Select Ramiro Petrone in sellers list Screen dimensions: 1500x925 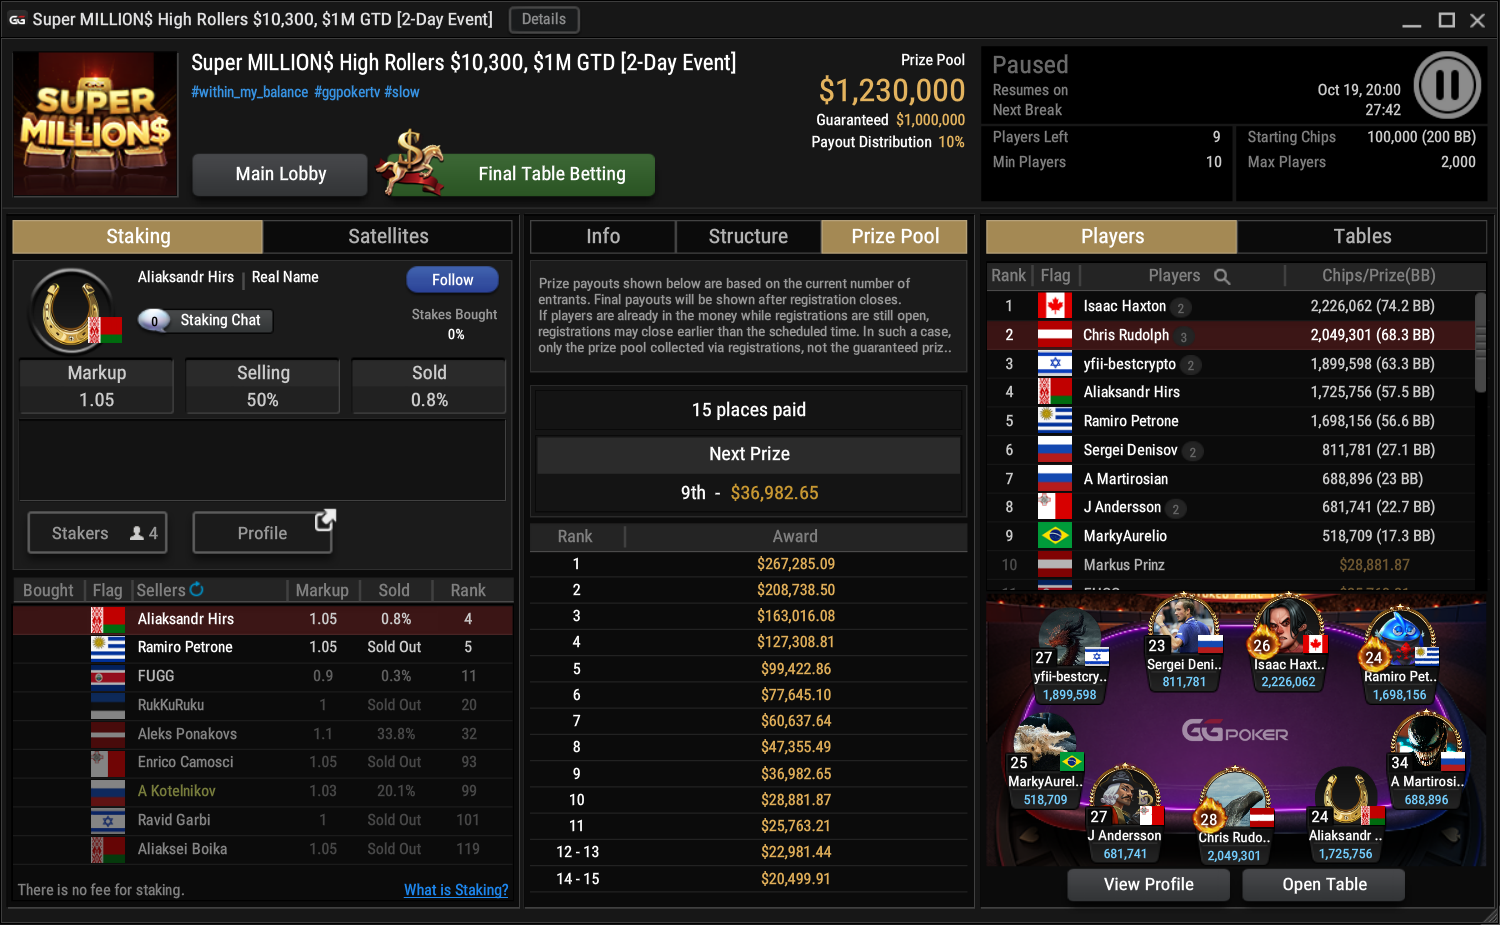point(263,647)
